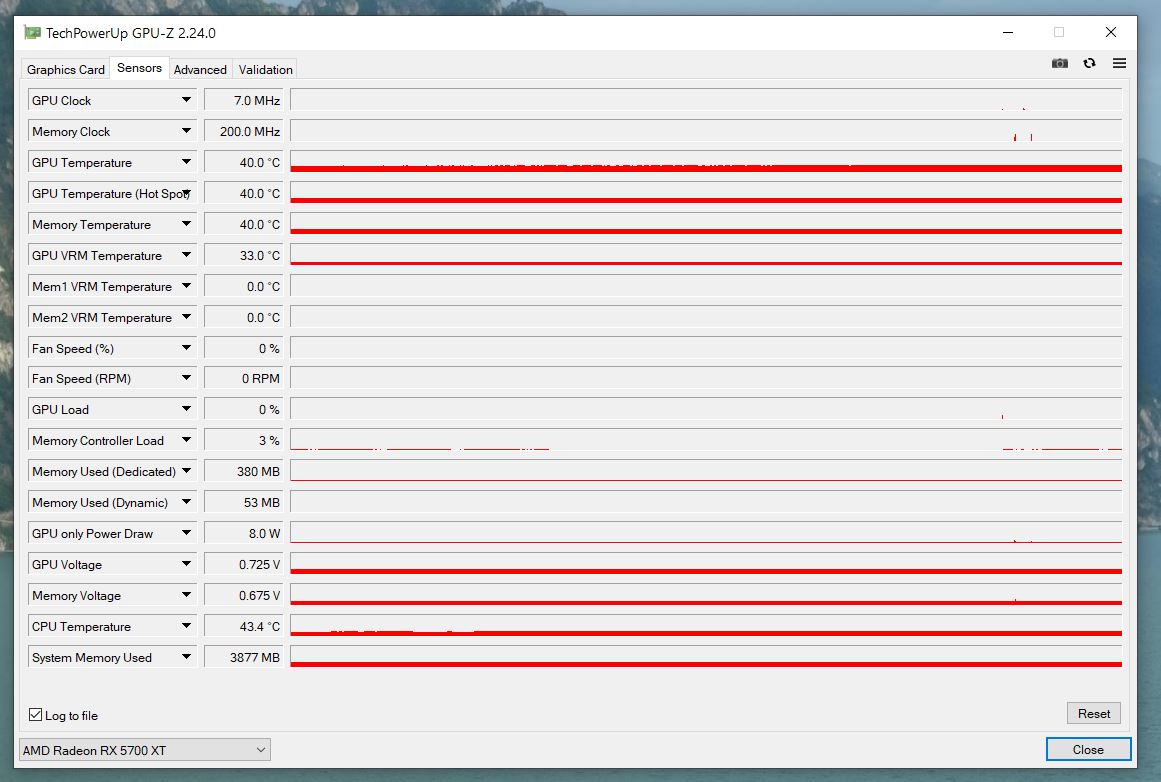Click the 43.4 °C CPU Temperature value
The image size is (1161, 782).
tap(244, 626)
